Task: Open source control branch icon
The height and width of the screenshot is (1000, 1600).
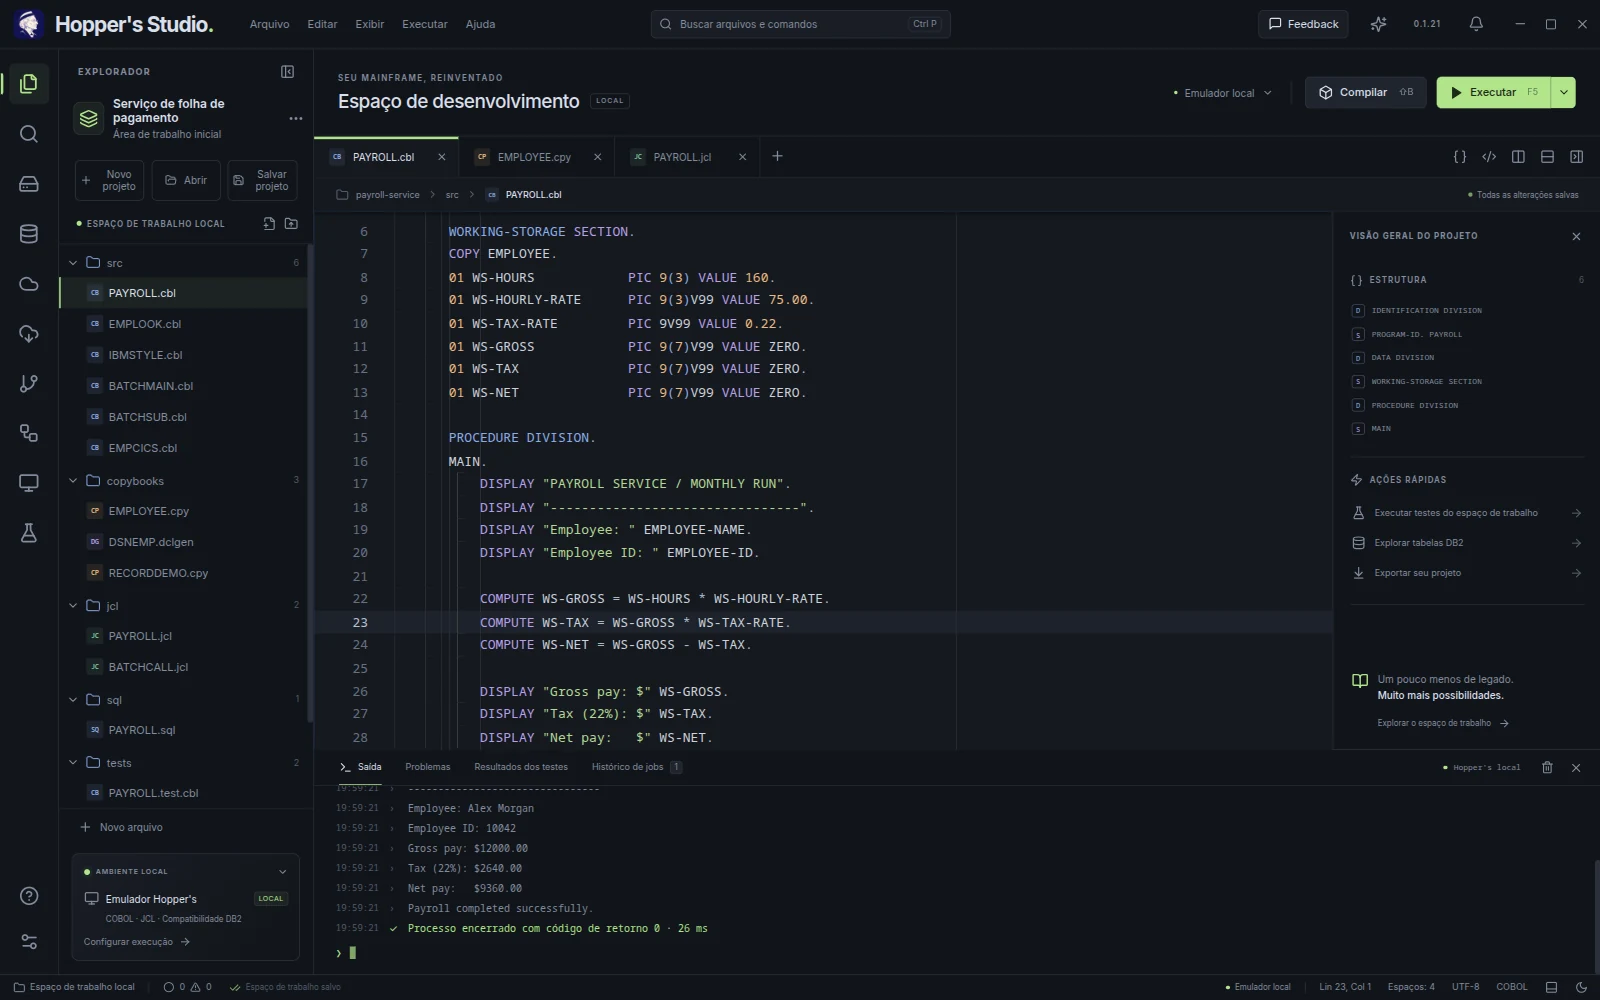Action: 29,384
